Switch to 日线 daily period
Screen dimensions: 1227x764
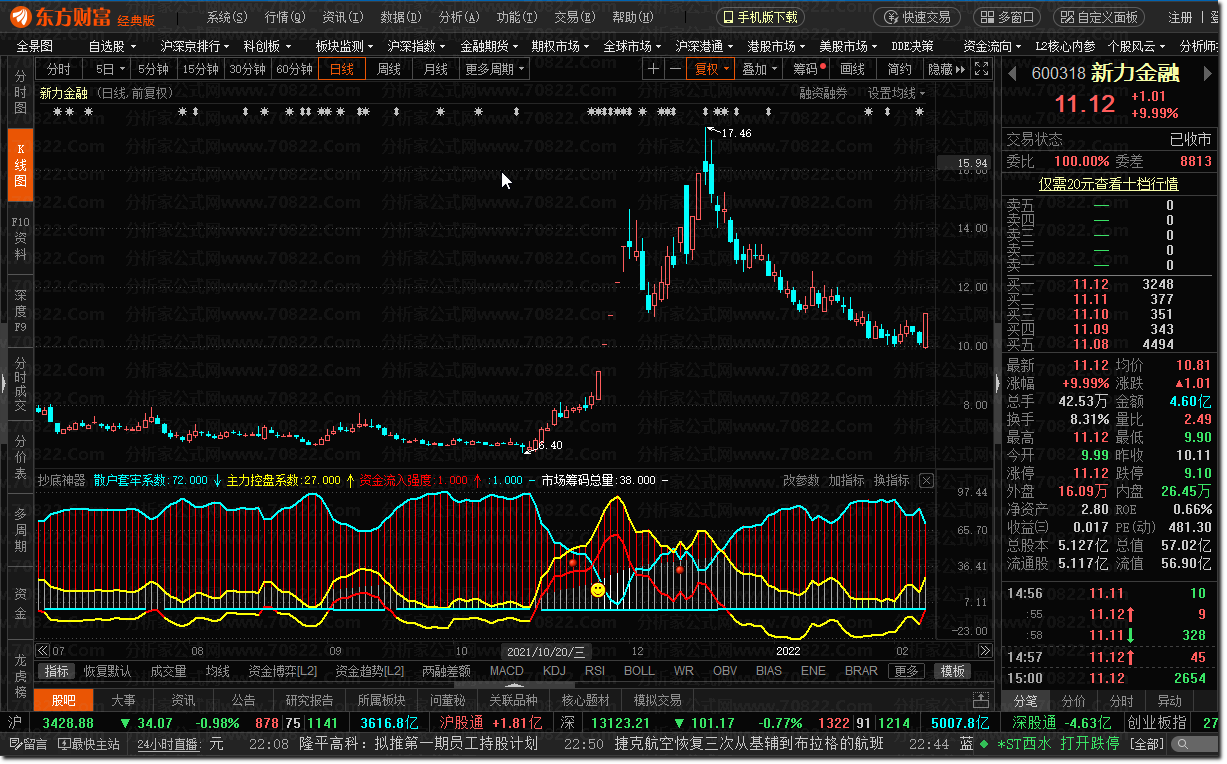point(342,69)
